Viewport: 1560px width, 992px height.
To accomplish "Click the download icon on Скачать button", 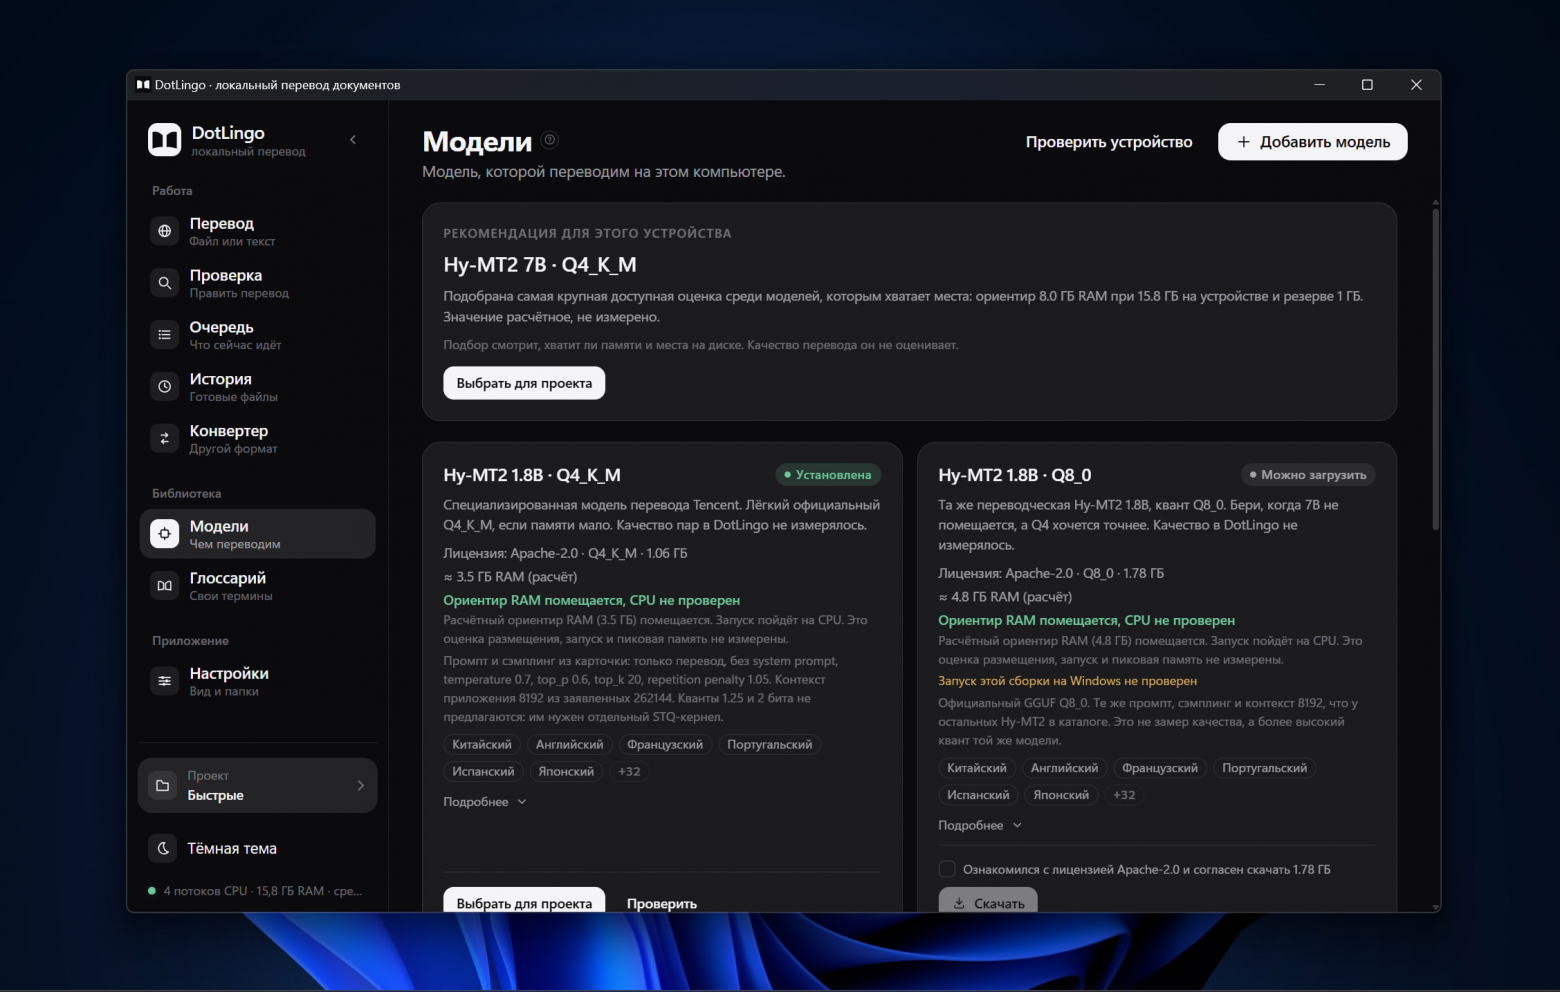I will 959,903.
